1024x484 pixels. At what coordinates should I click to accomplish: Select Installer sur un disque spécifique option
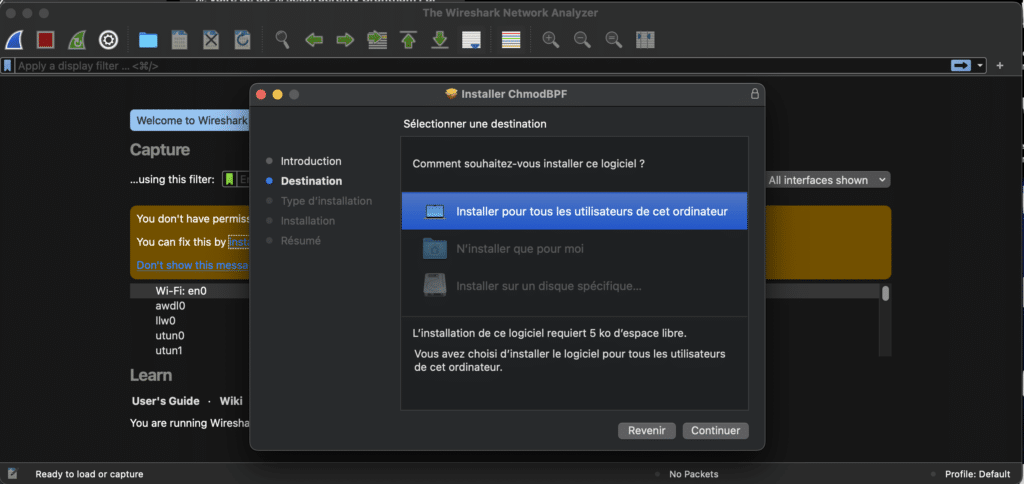(575, 286)
